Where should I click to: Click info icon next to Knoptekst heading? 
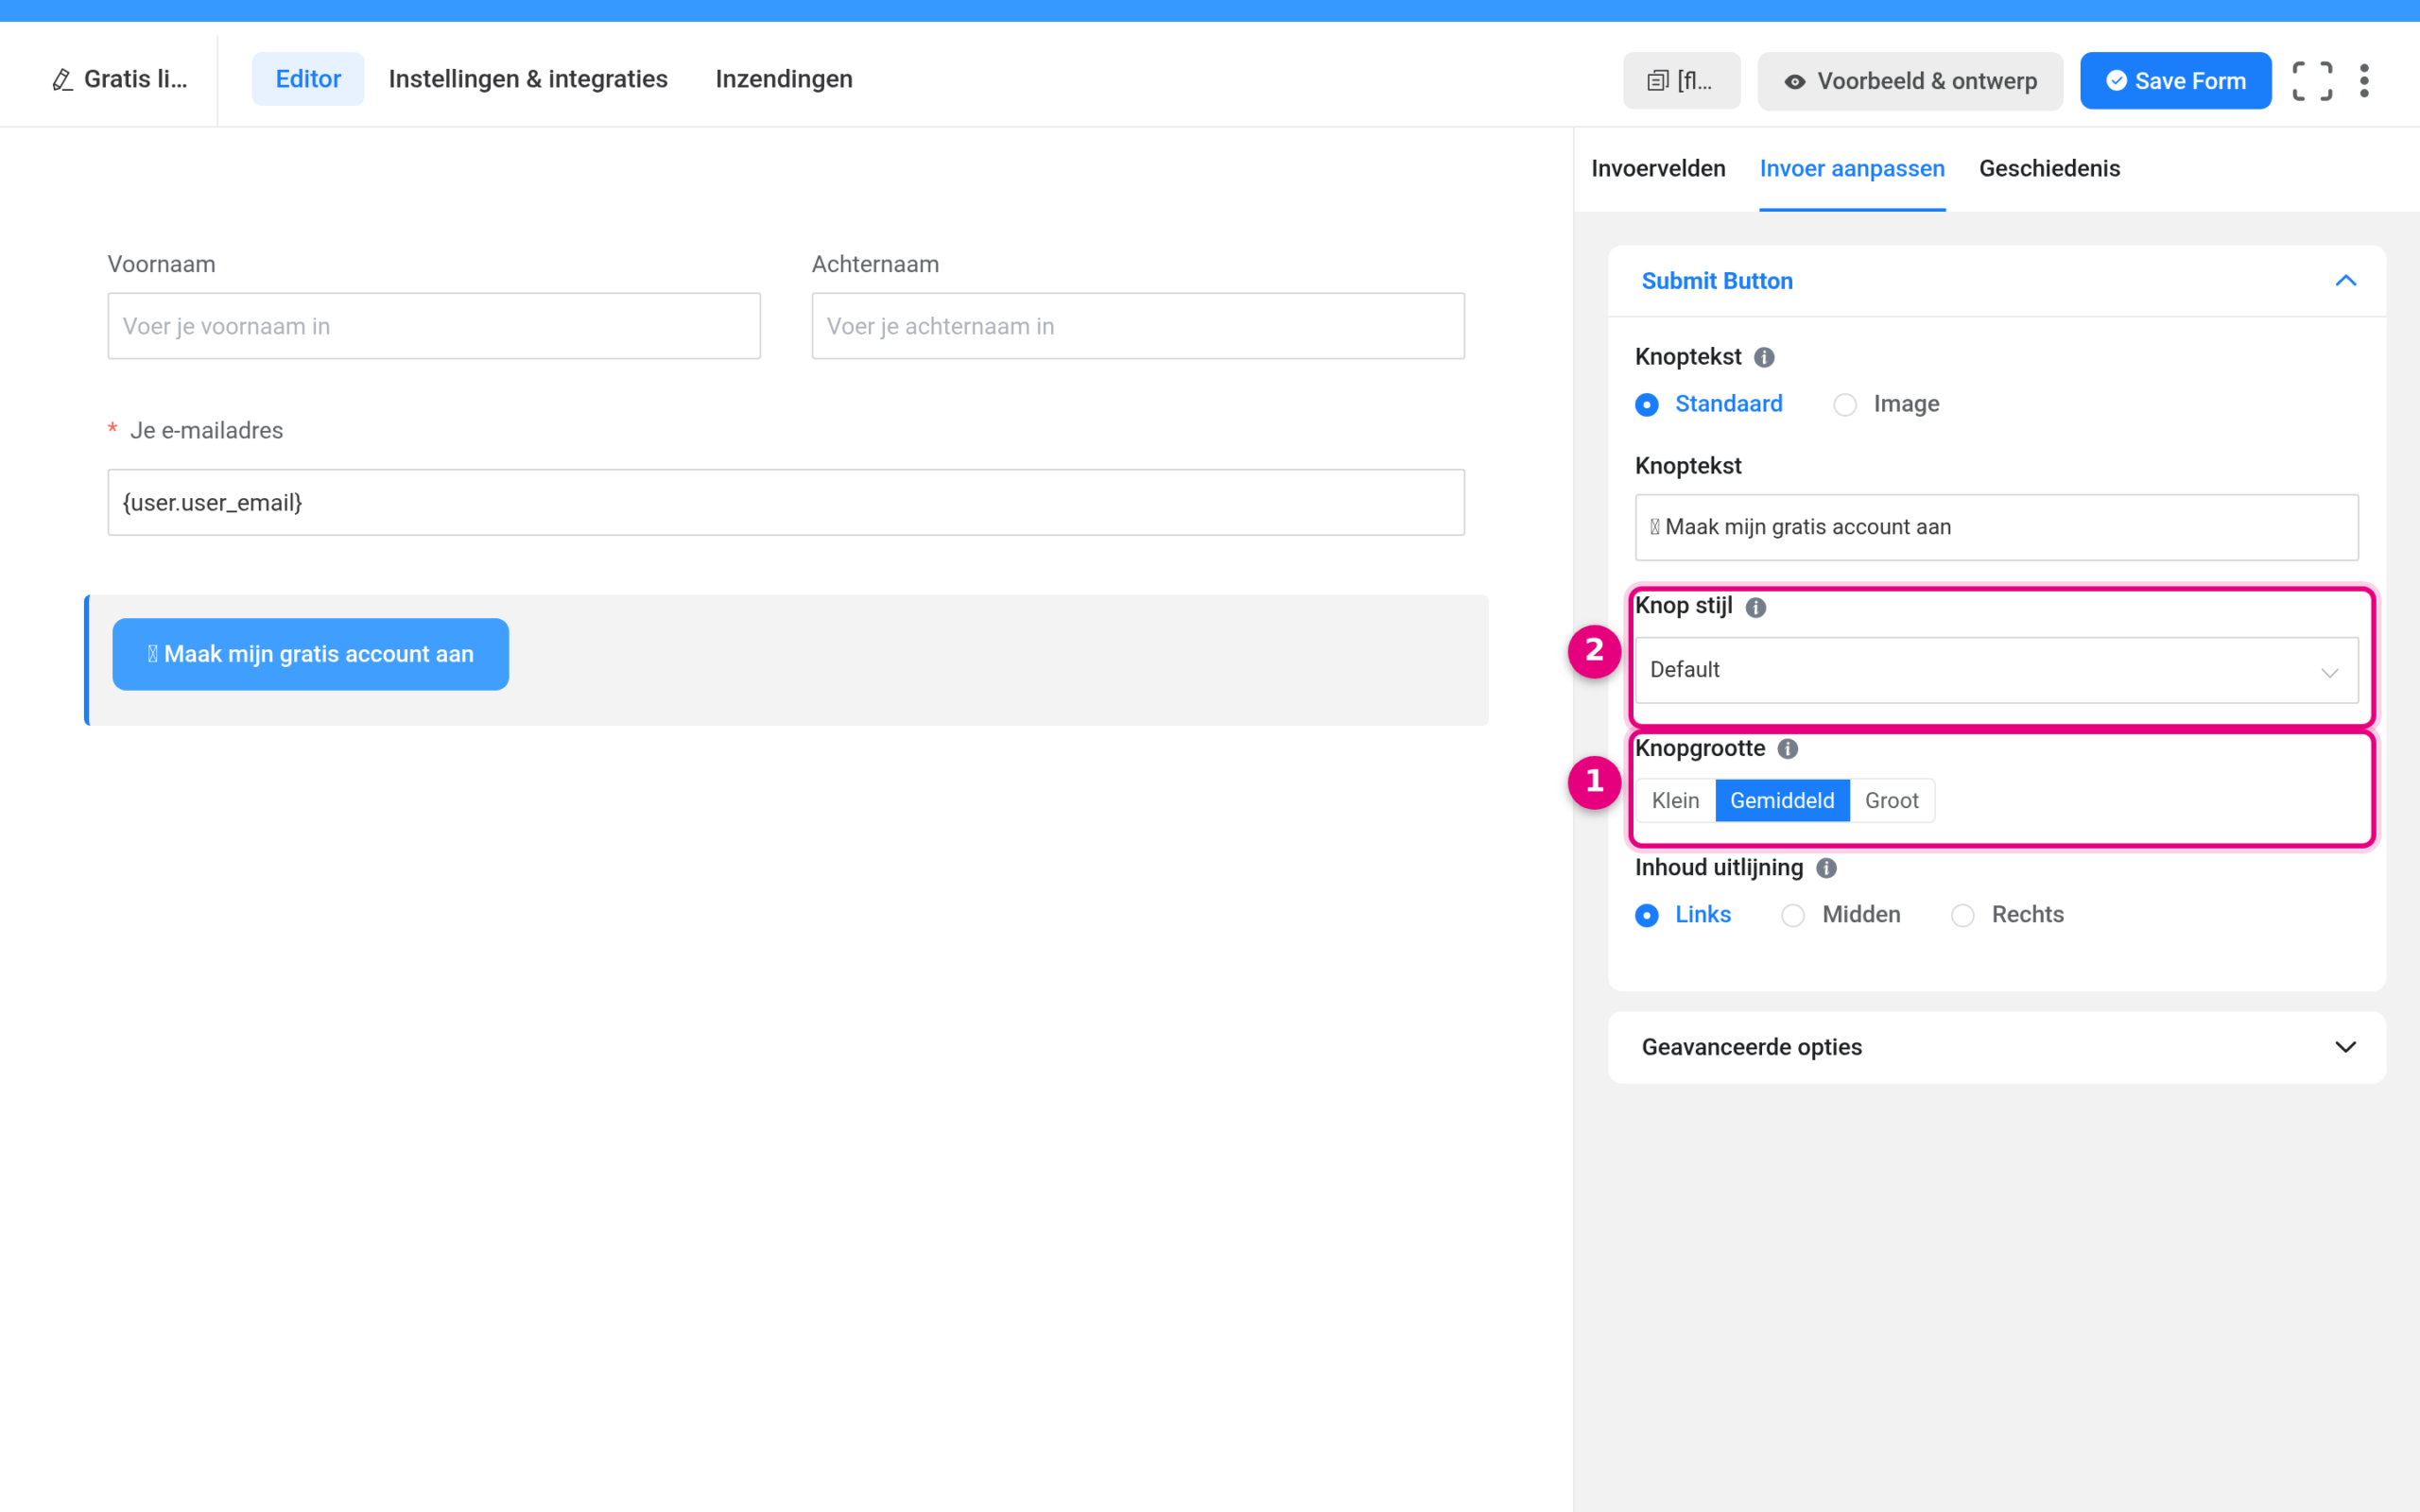1764,357
